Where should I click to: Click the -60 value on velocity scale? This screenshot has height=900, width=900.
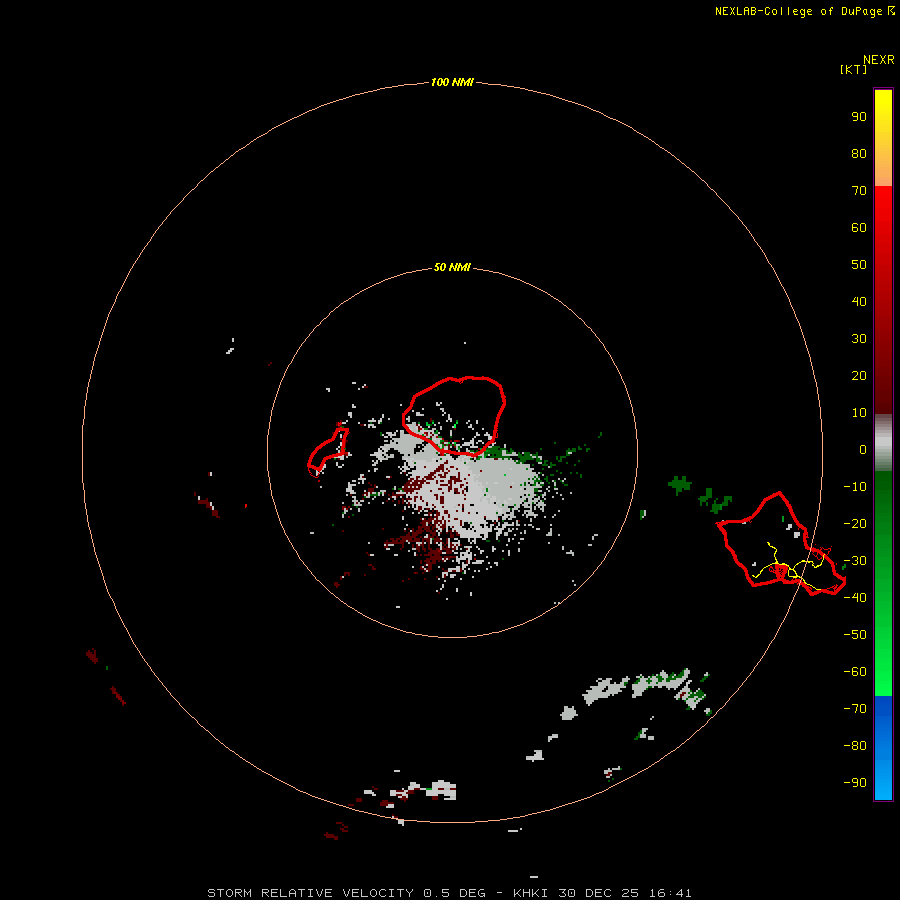coord(855,672)
